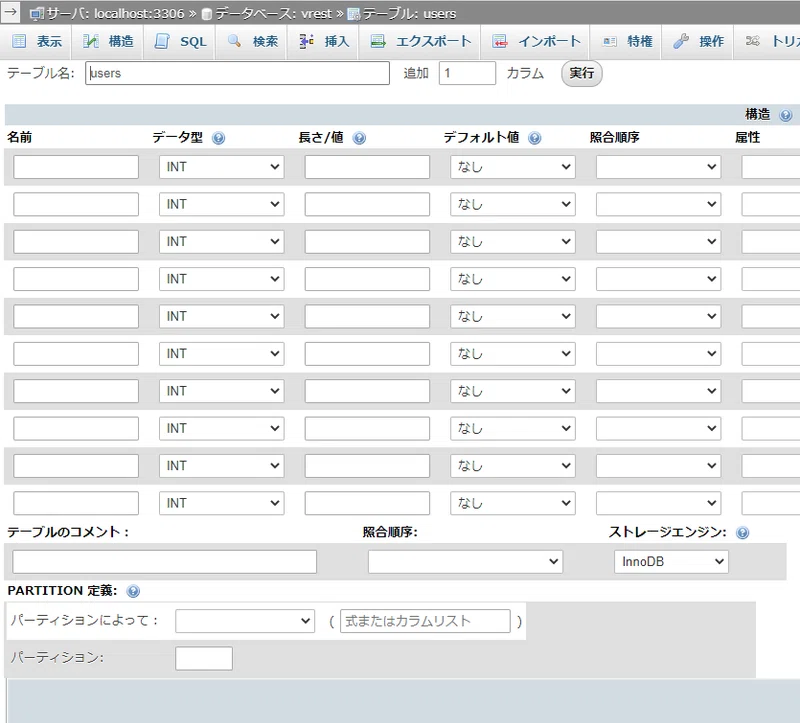Open the インポート tab
800x723 pixels.
pyautogui.click(x=537, y=41)
